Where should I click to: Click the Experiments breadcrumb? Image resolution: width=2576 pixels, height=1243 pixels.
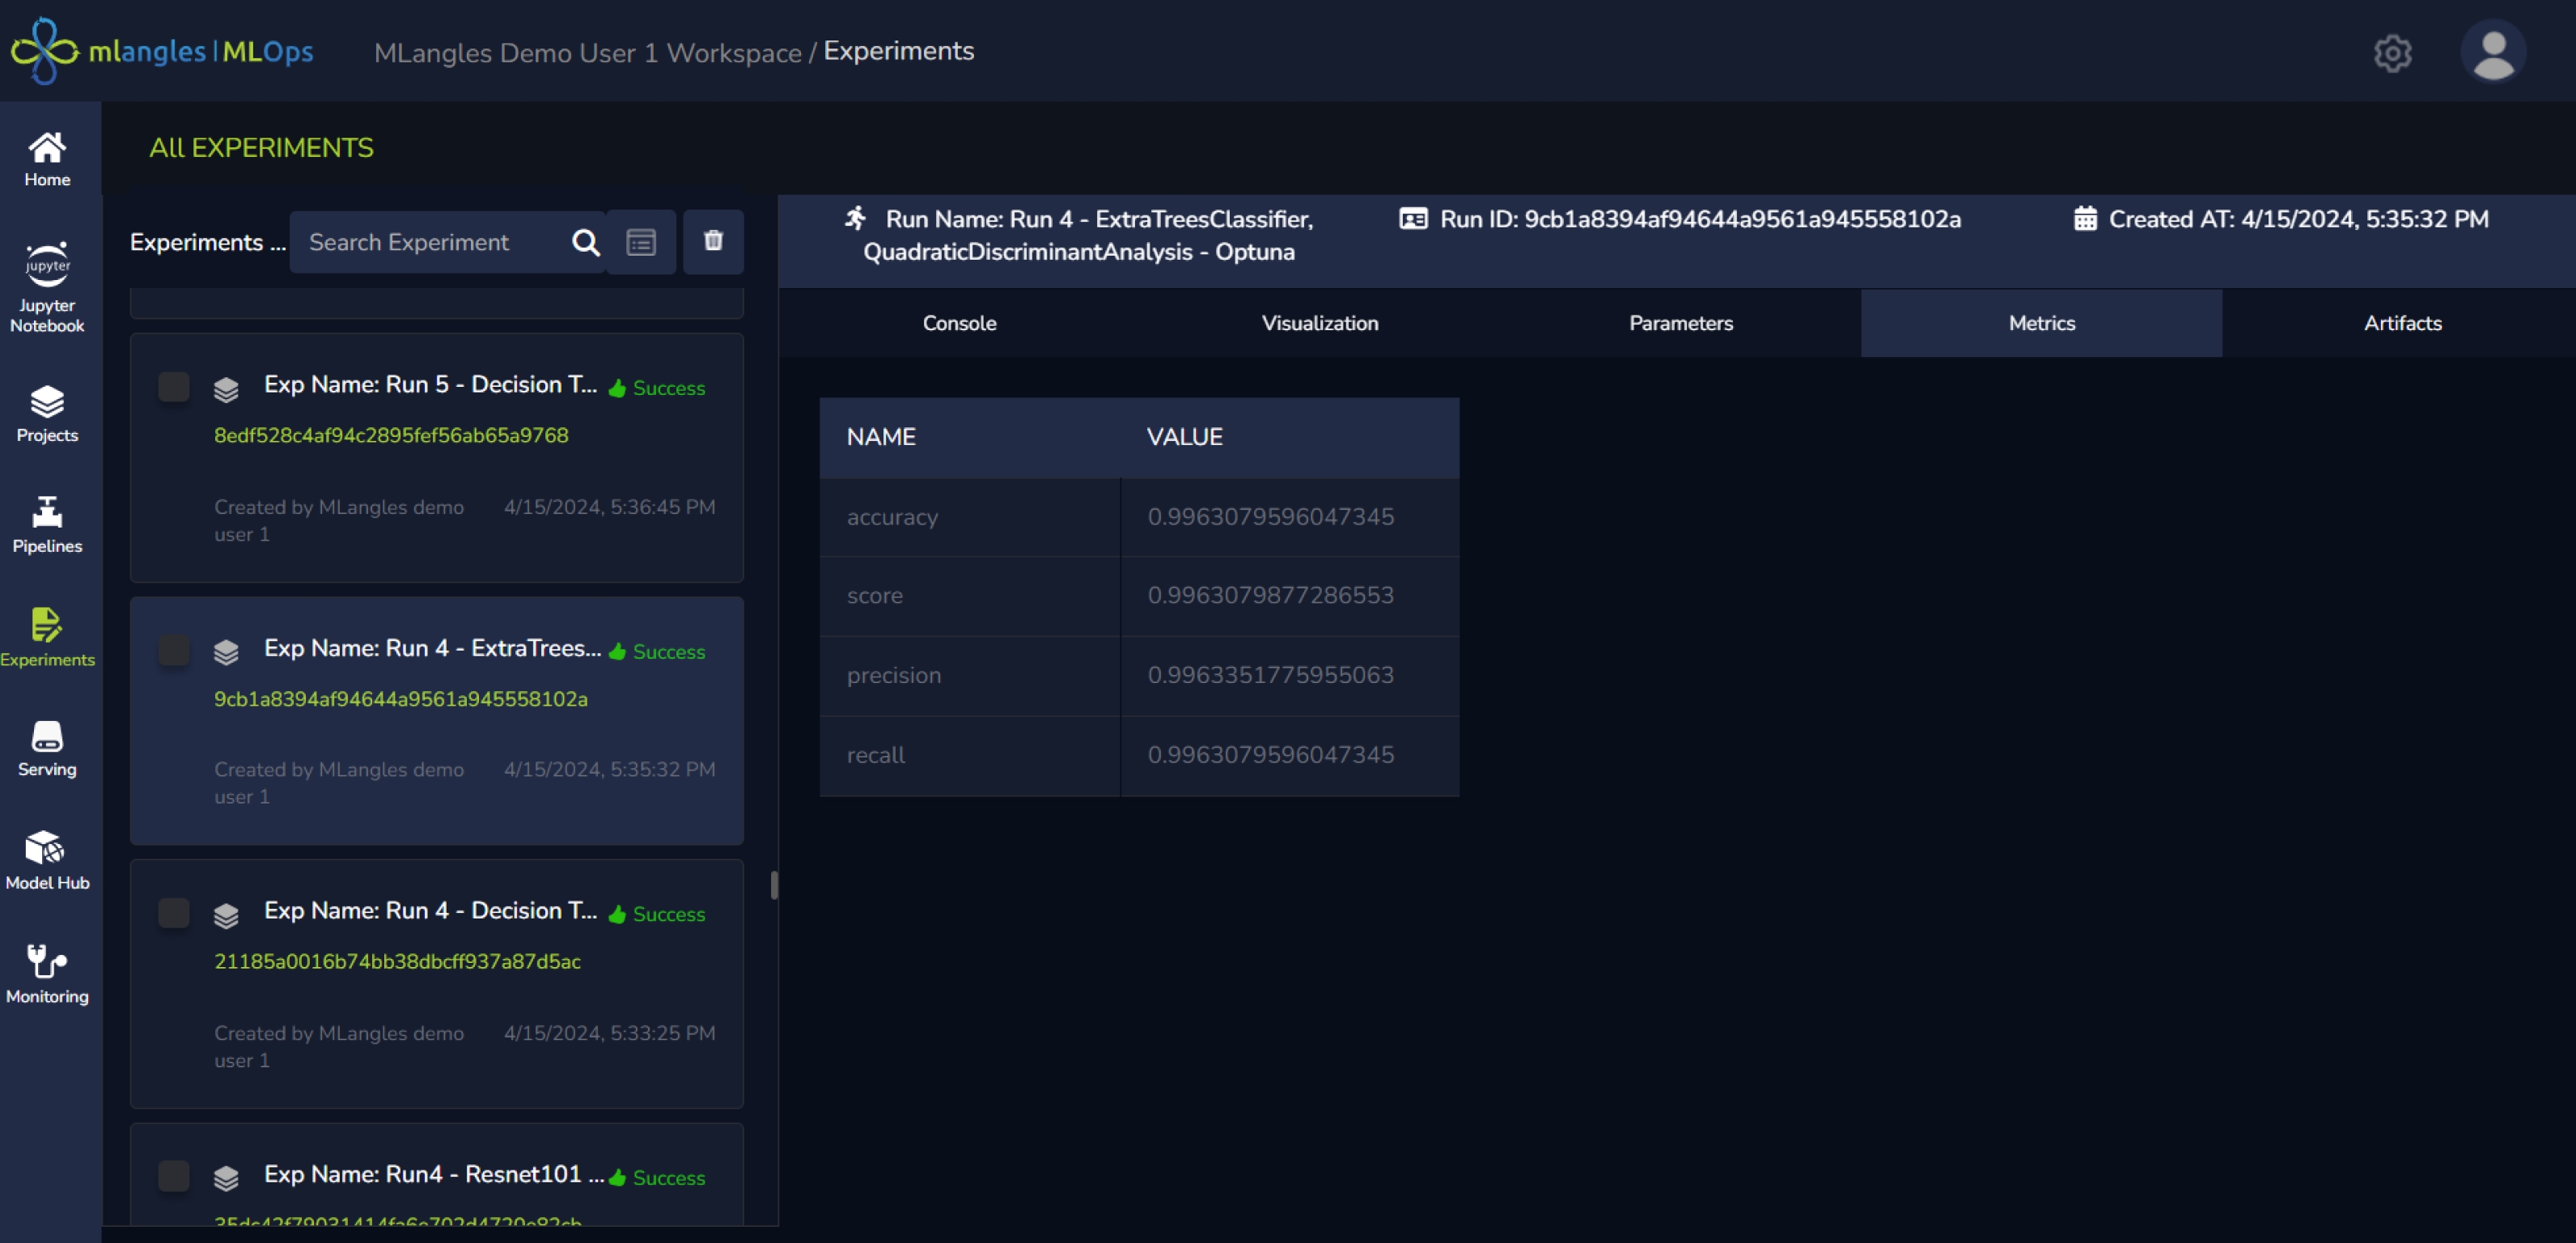point(899,51)
